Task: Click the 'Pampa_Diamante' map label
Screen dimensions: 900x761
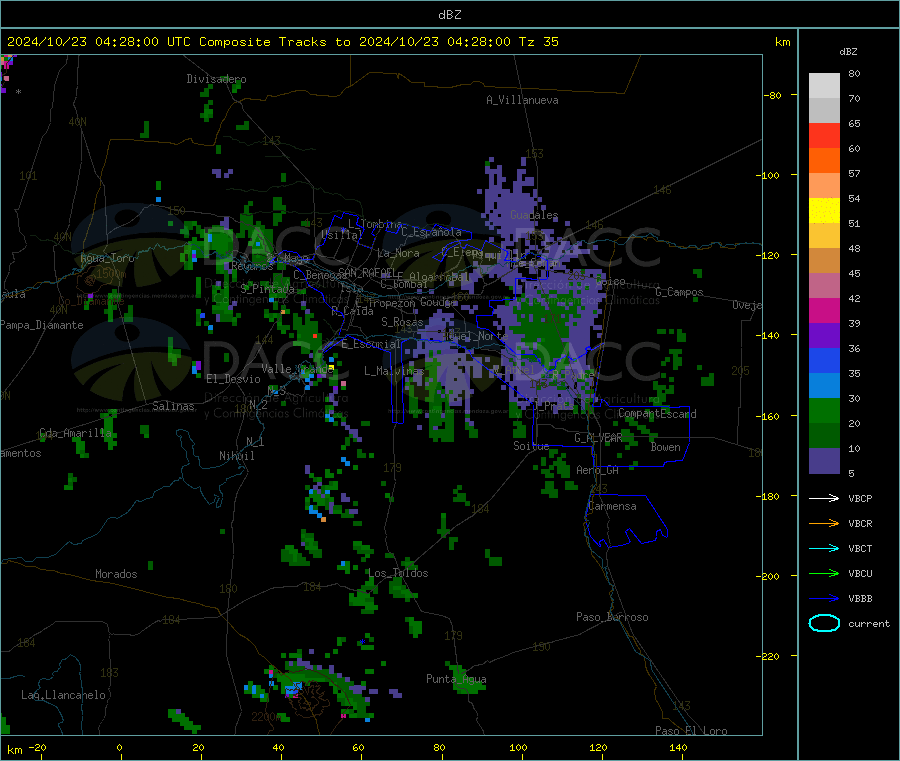Action: click(x=42, y=325)
